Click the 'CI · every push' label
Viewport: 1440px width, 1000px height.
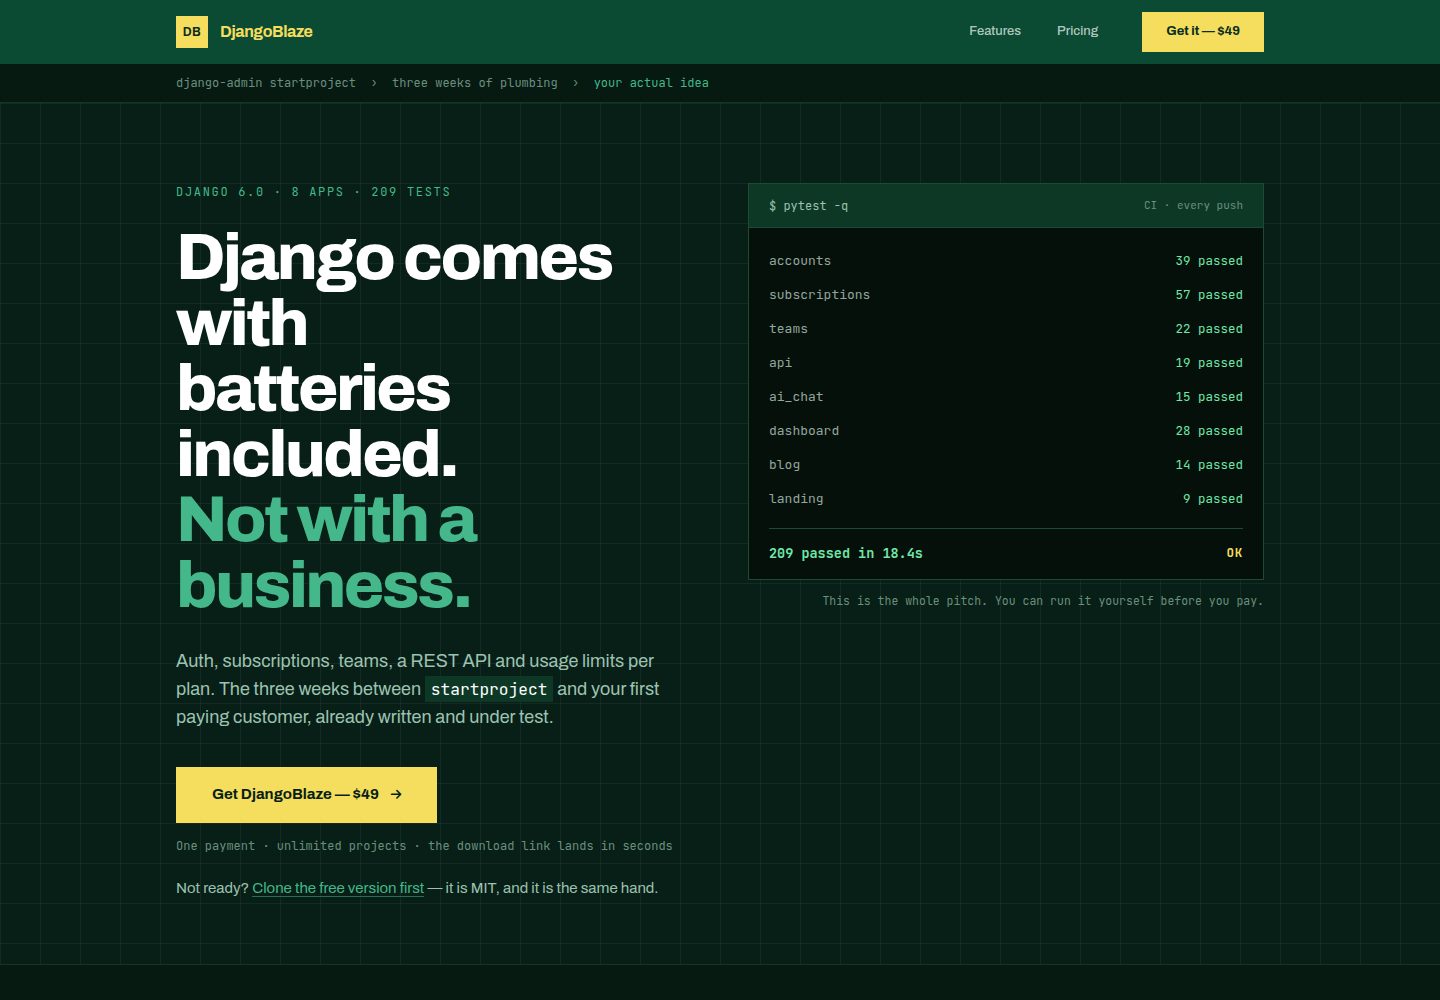(x=1193, y=206)
